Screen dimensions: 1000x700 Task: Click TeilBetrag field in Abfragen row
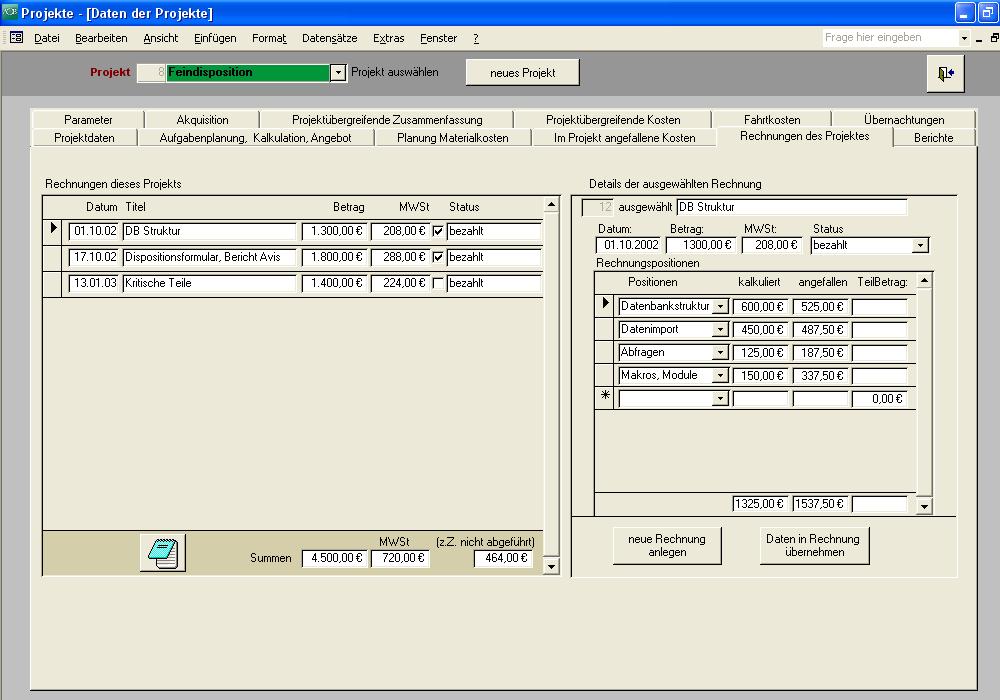pos(879,353)
